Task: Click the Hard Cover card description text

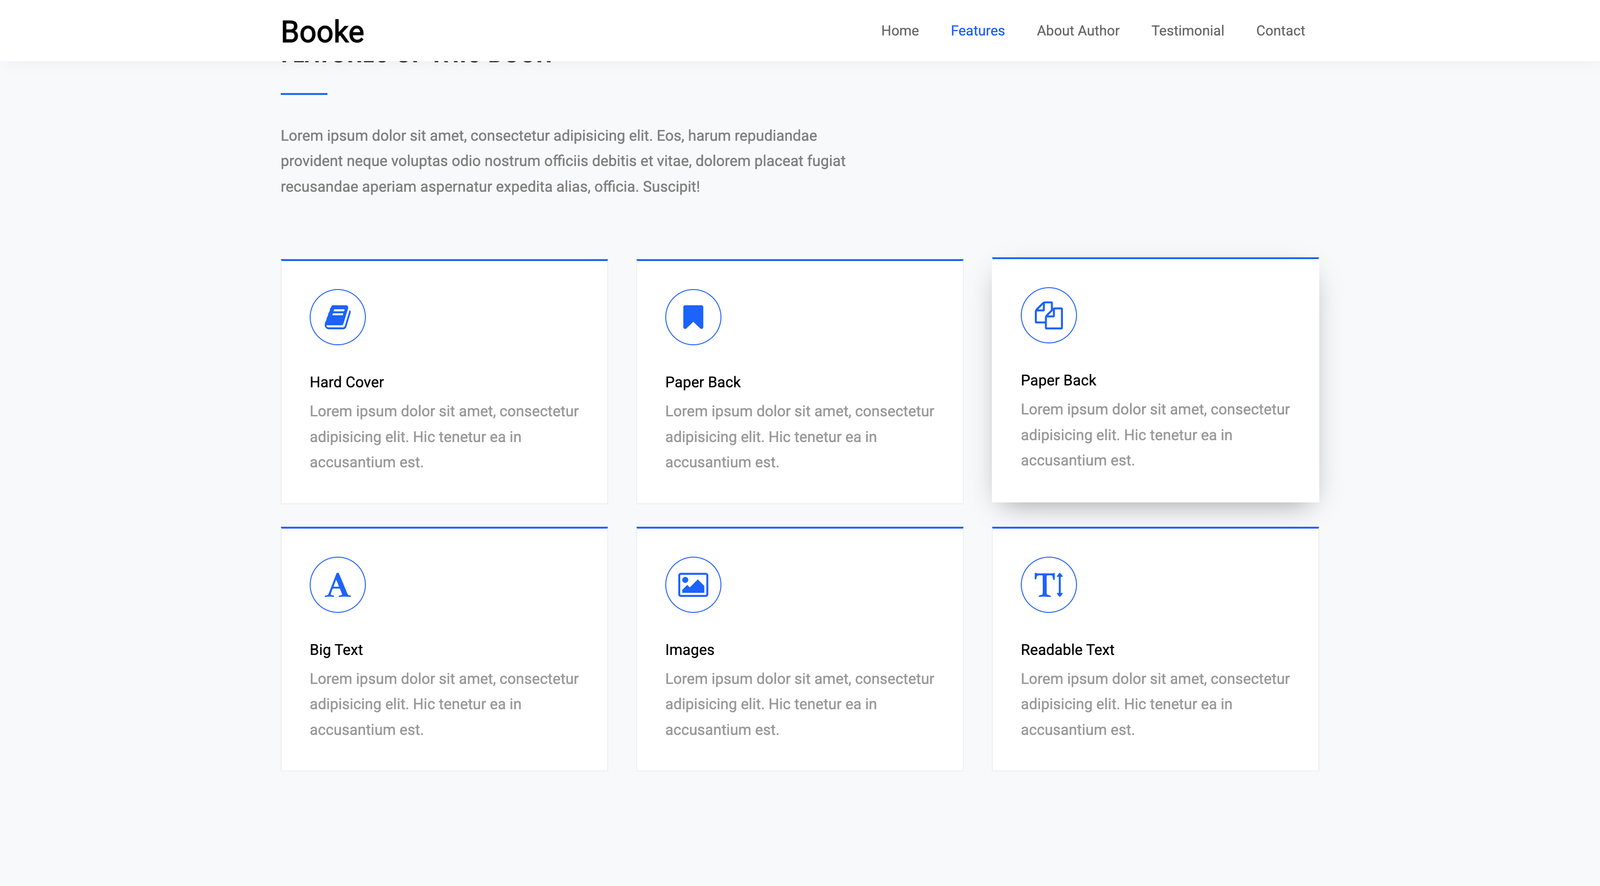Action: click(444, 437)
